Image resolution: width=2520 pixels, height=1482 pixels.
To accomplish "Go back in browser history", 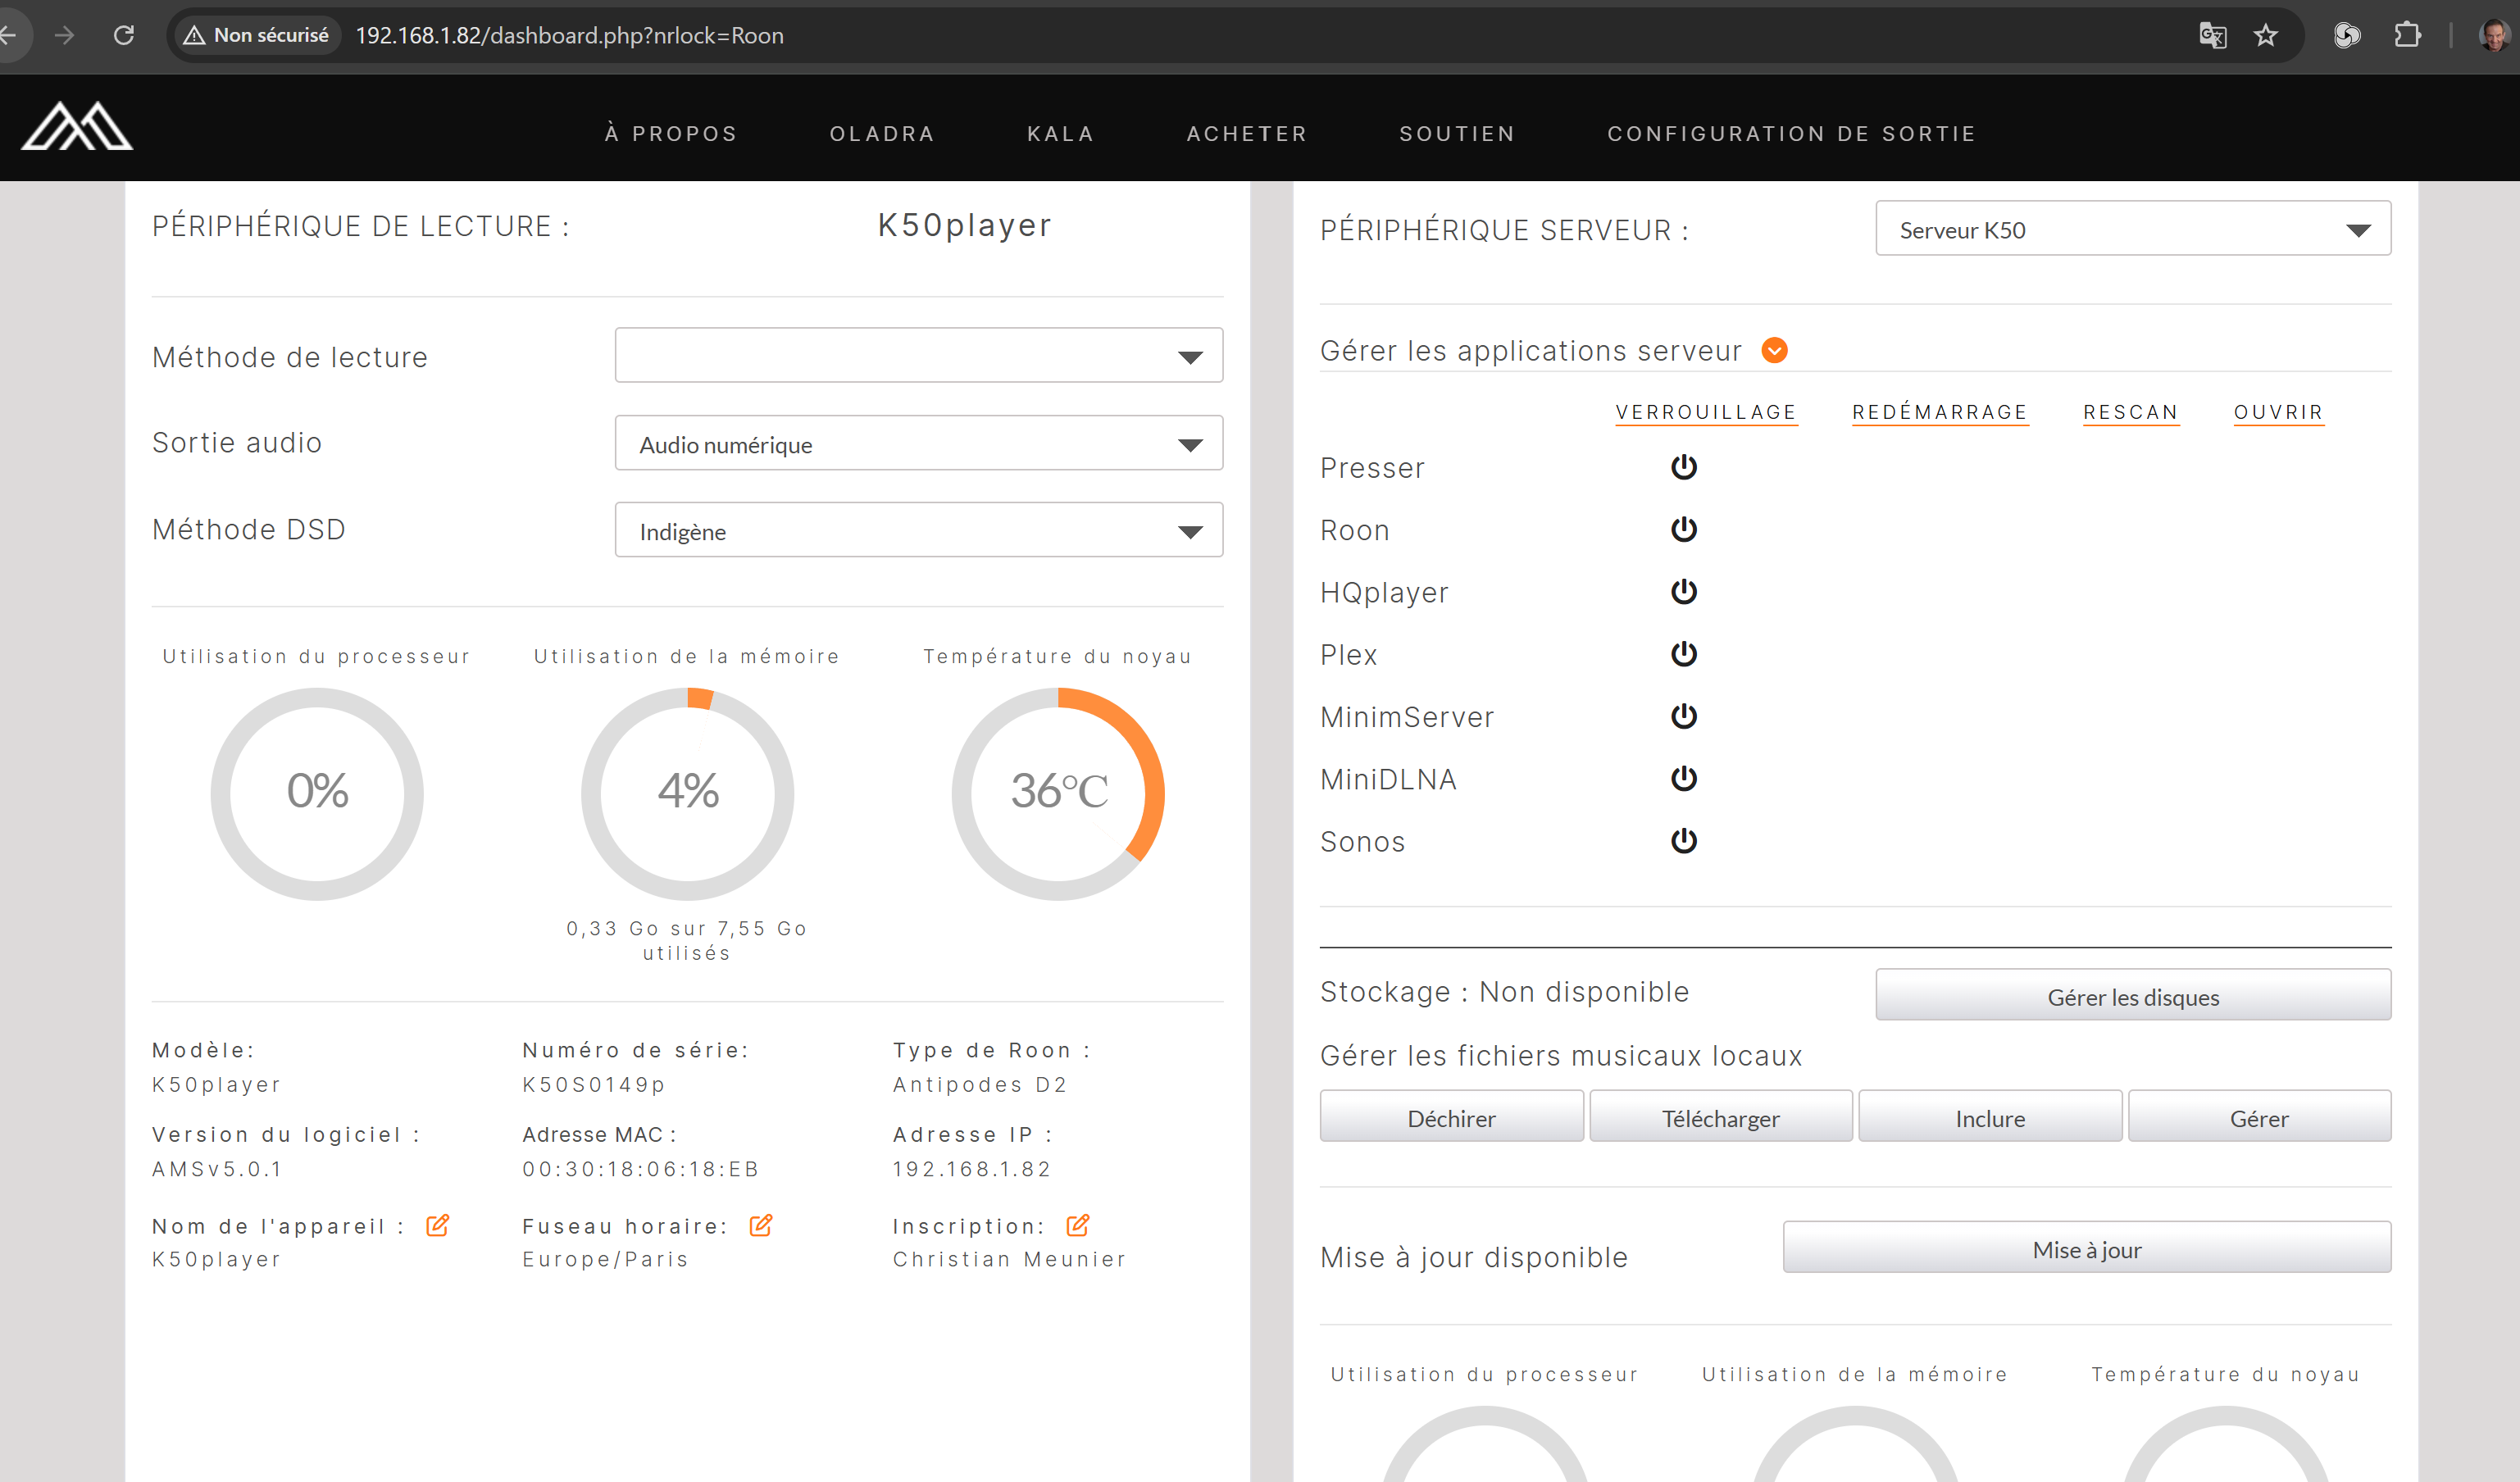I will [8, 35].
